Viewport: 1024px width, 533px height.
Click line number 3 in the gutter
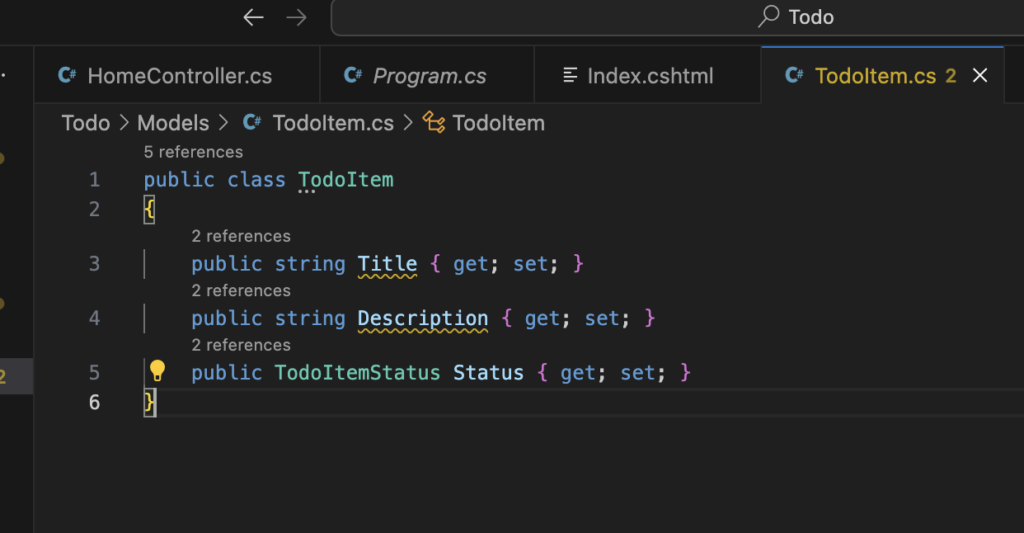[x=95, y=264]
